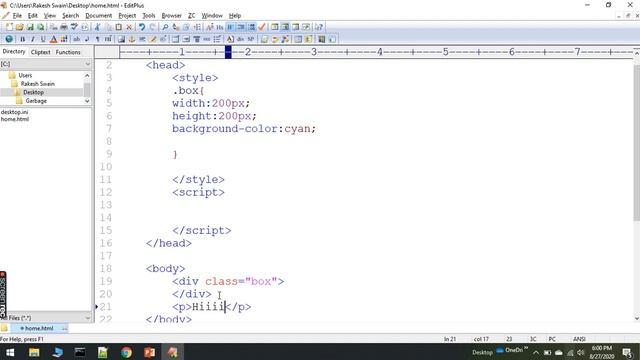Click the Undo arrow icon

pyautogui.click(x=142, y=27)
